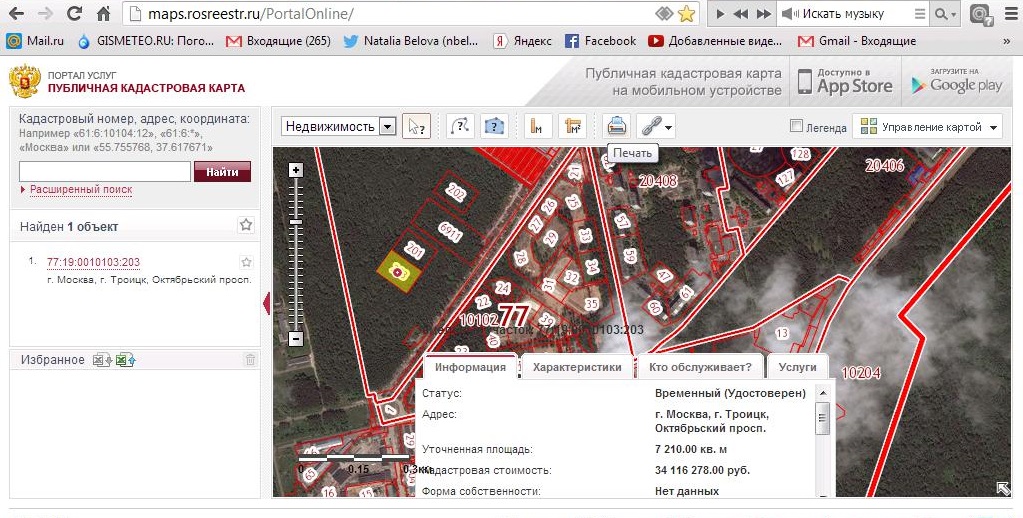Open GISMETEO.RU bookmark
The width and height of the screenshot is (1023, 518).
145,41
